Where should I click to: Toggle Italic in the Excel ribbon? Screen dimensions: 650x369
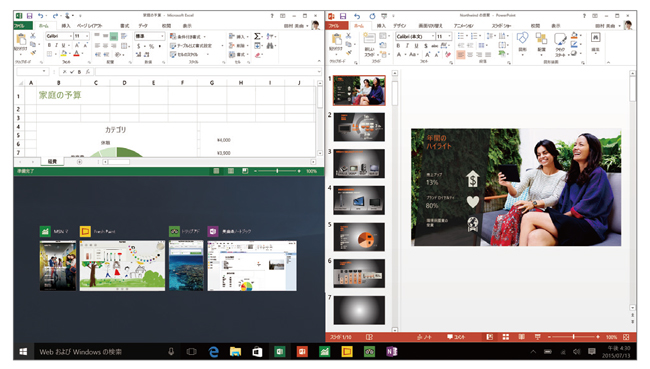click(x=56, y=45)
